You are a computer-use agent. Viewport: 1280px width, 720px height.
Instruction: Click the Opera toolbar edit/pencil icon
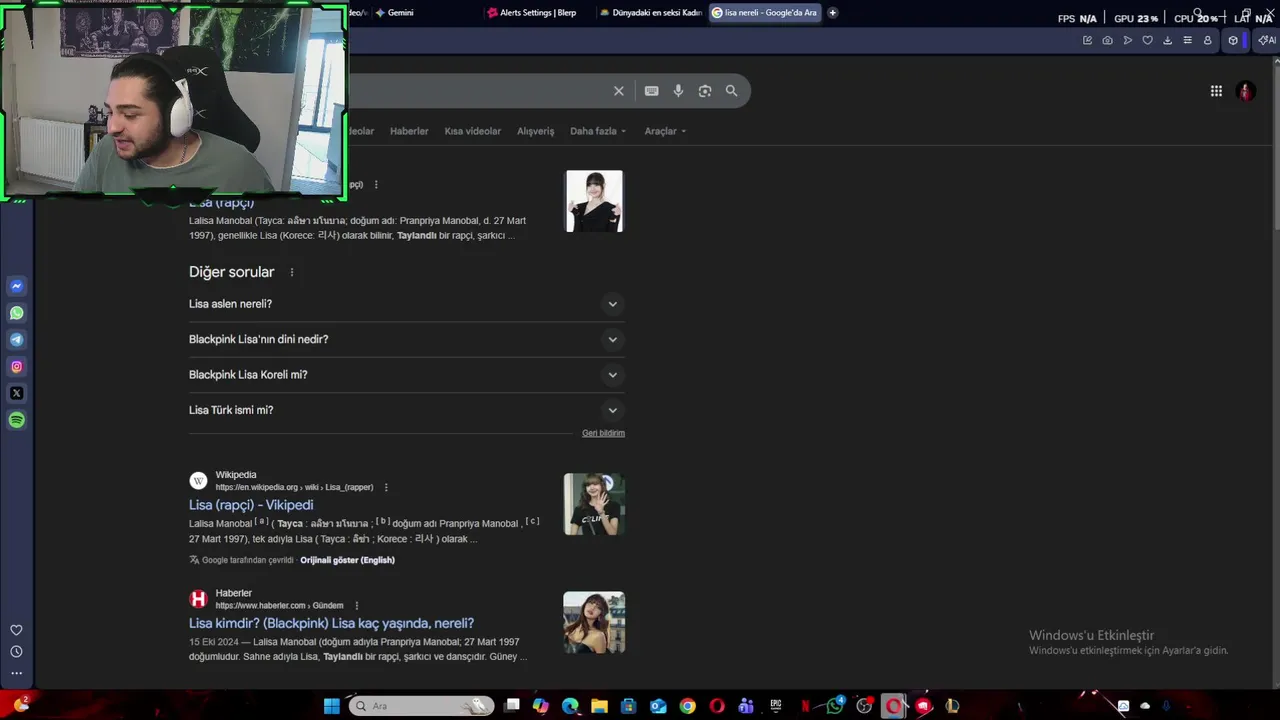point(1087,40)
